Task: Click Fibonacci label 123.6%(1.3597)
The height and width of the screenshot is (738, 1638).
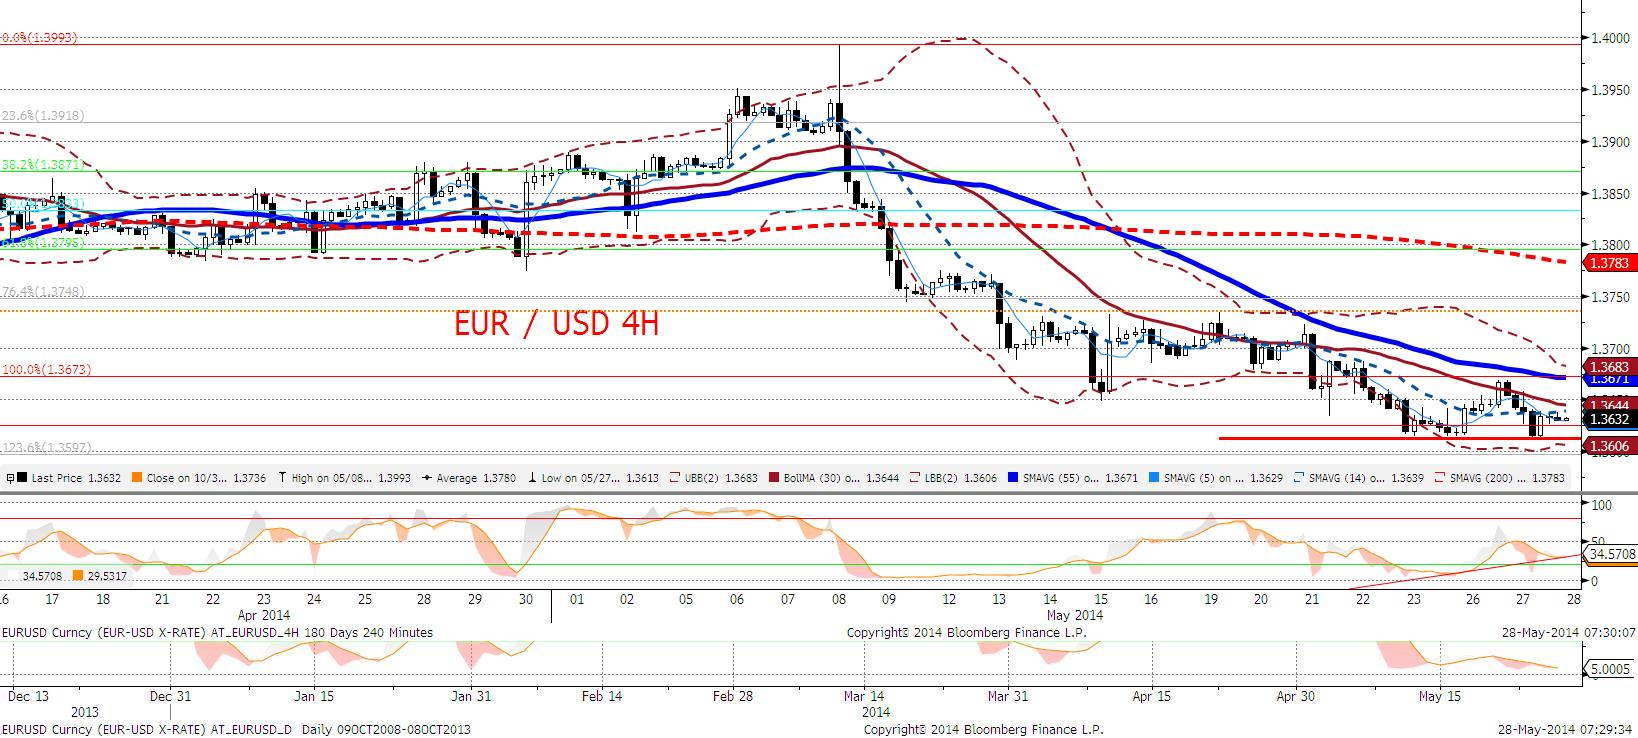Action: coord(46,447)
